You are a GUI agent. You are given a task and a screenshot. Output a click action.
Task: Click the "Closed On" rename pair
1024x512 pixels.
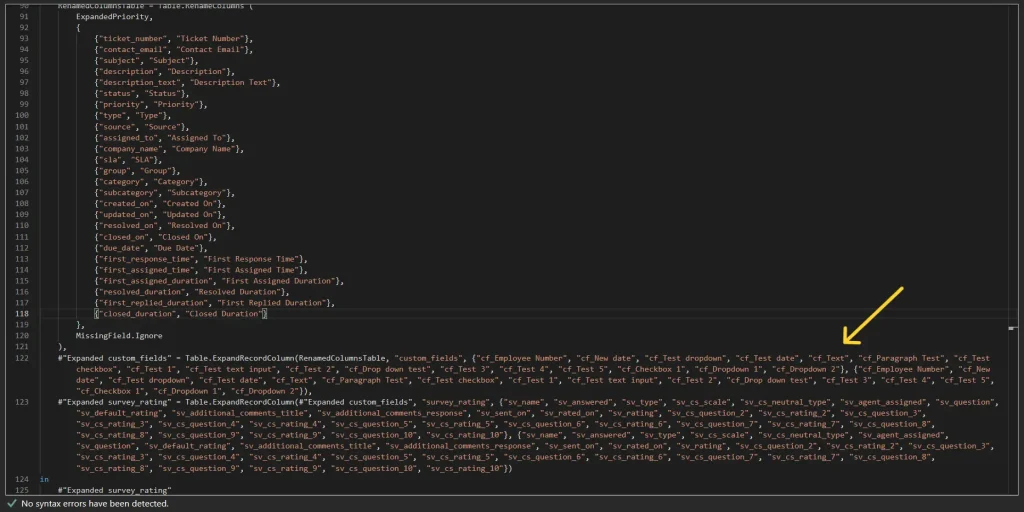[x=155, y=237]
